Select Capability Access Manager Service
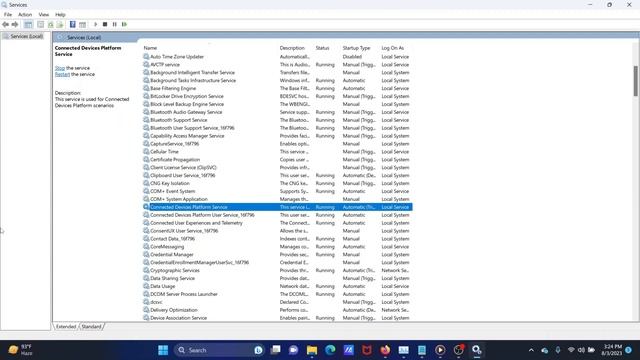Screen dimensions: 640x360 coord(278,136)
